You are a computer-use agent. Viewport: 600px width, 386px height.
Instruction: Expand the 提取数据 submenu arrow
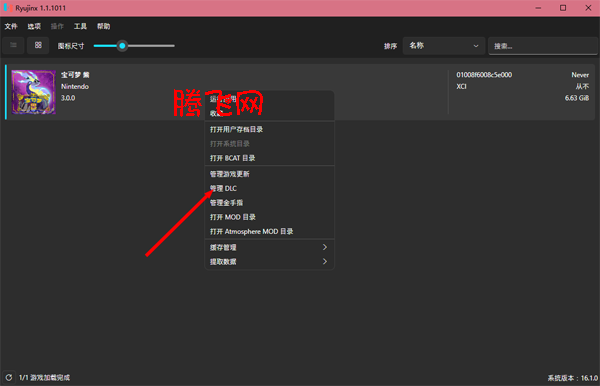pos(324,261)
